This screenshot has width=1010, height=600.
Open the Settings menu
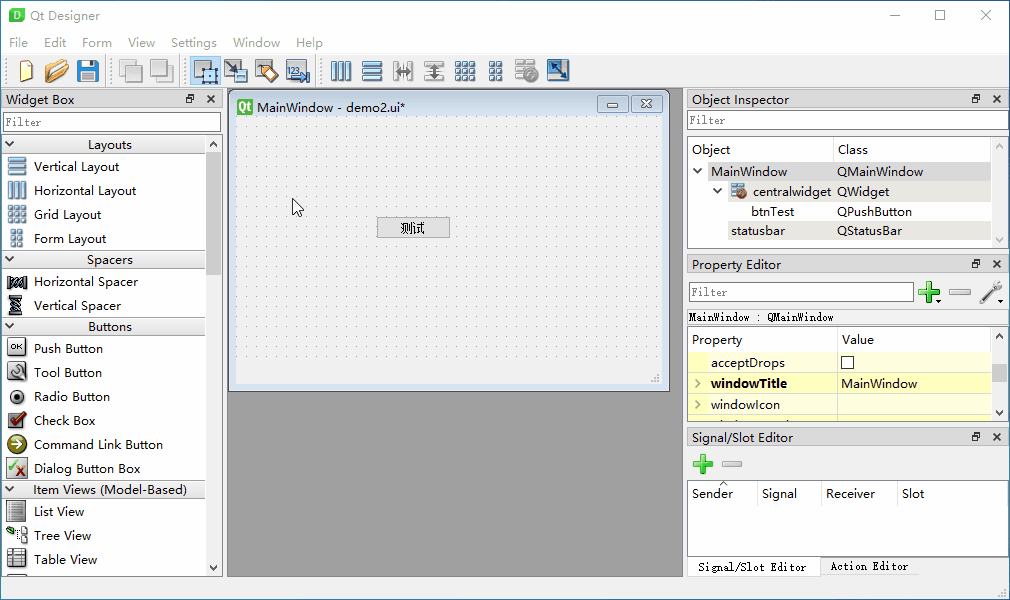tap(193, 43)
